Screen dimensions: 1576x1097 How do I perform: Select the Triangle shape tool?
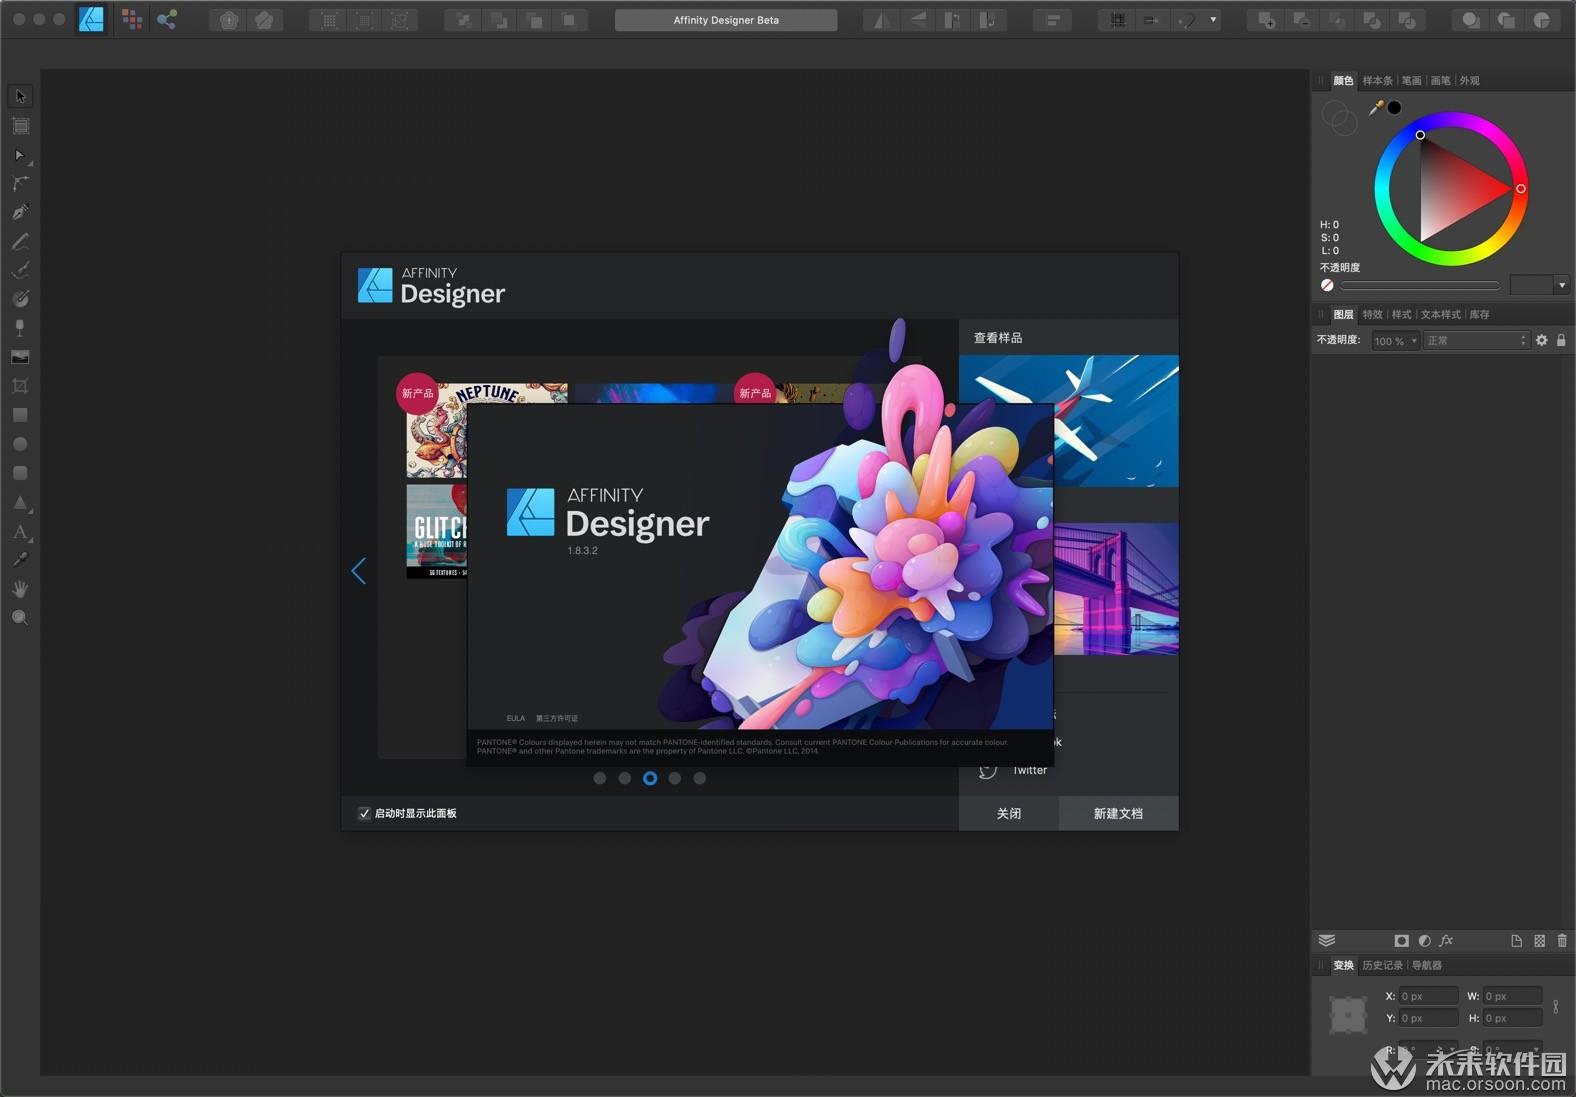pos(20,502)
